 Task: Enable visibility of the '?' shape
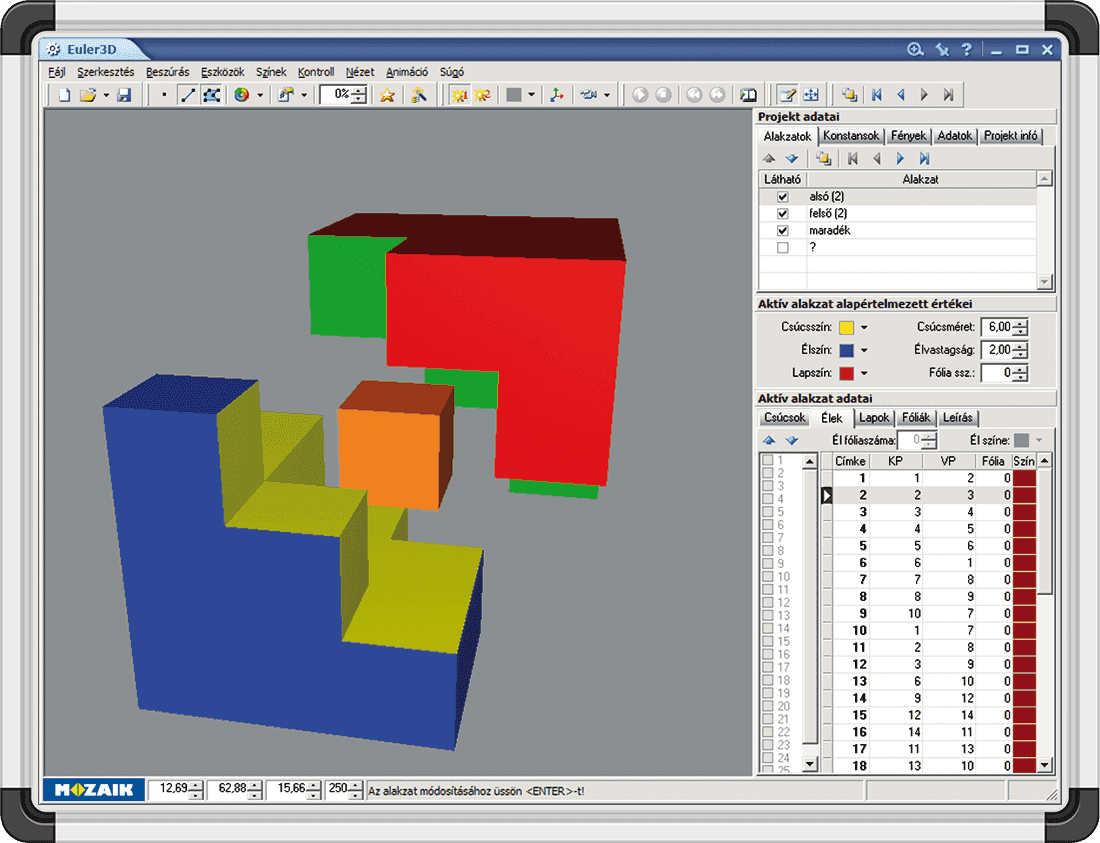click(783, 247)
